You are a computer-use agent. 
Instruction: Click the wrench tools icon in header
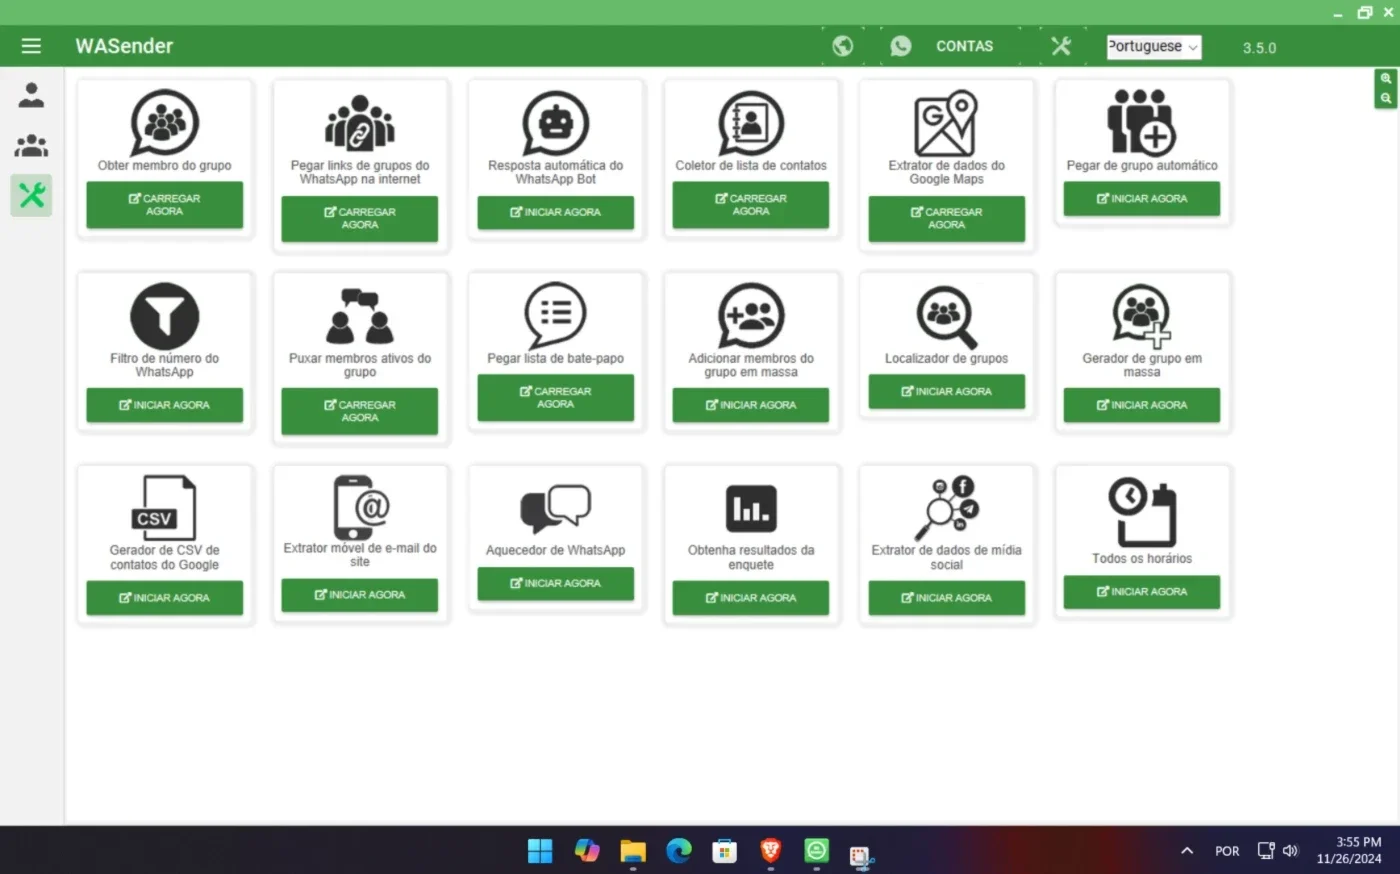[1061, 46]
